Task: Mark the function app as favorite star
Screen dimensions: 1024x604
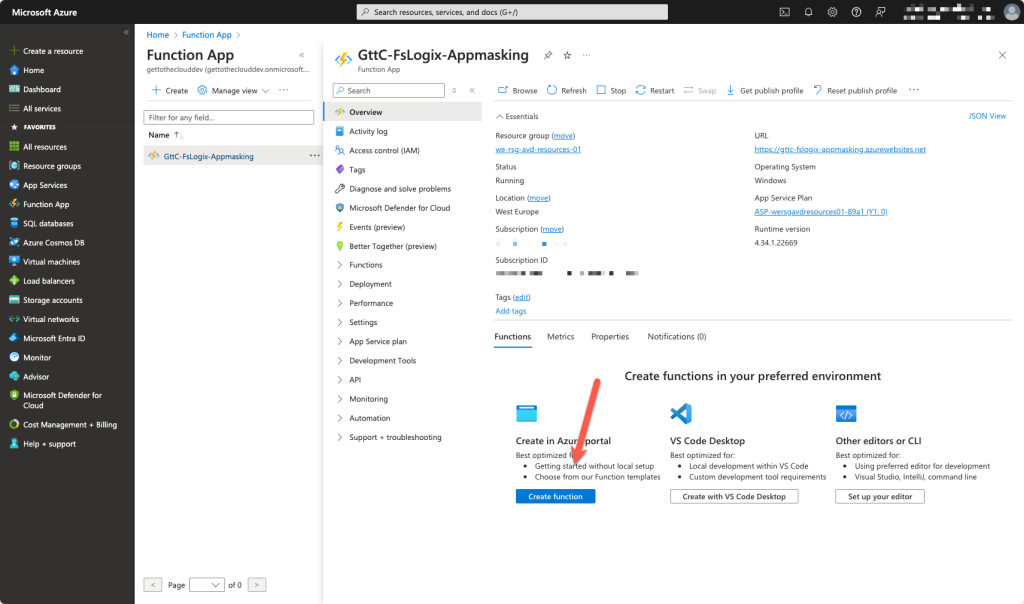Action: (x=568, y=56)
